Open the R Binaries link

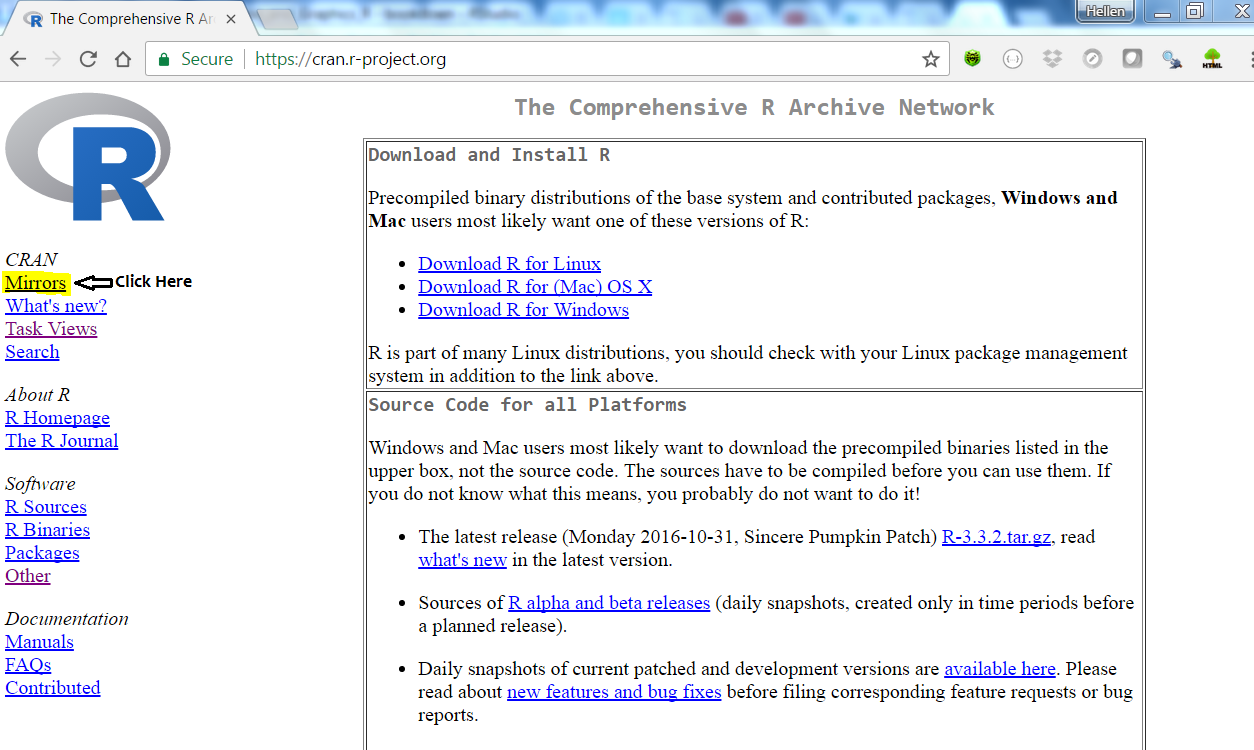[48, 530]
